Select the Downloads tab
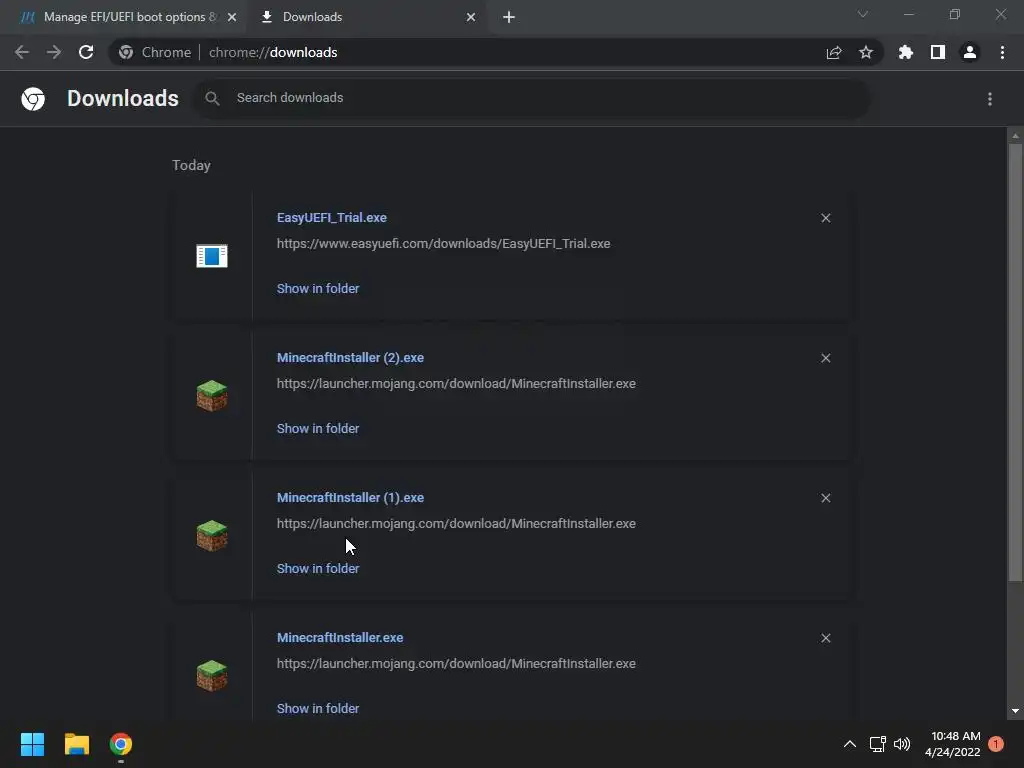This screenshot has width=1024, height=768. pos(366,17)
